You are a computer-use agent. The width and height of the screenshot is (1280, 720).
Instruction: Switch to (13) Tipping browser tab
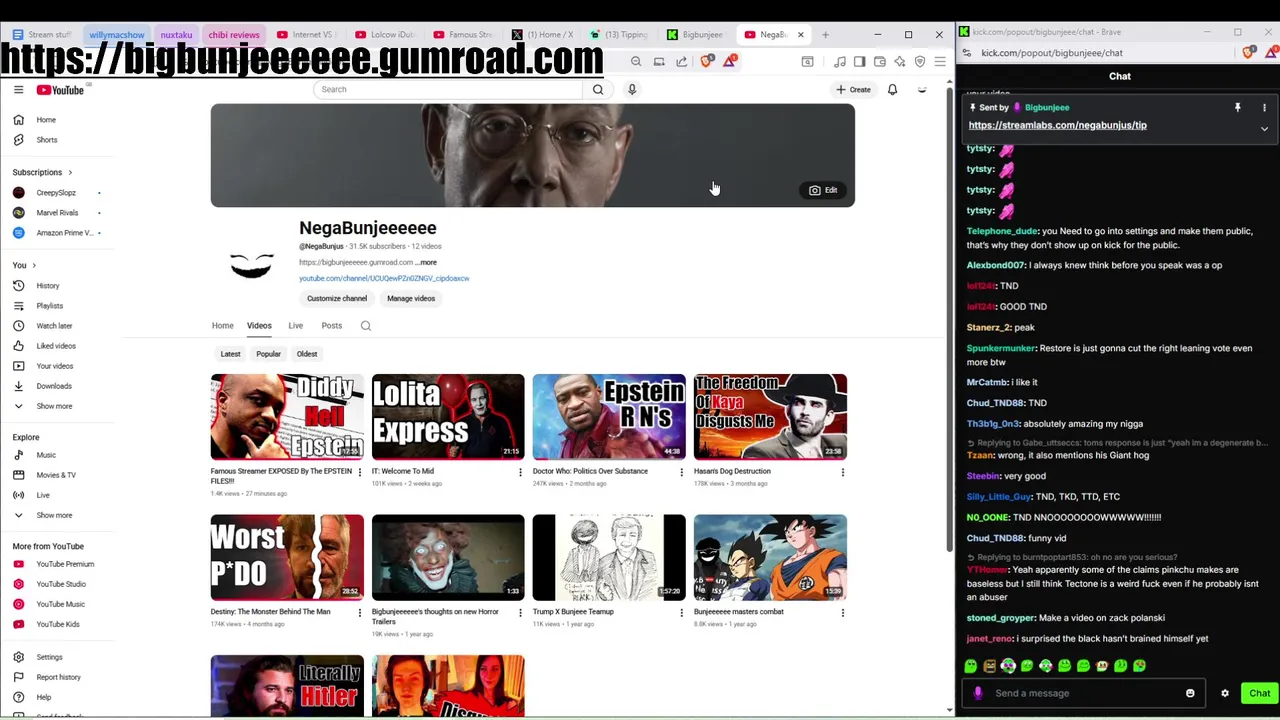coord(619,35)
